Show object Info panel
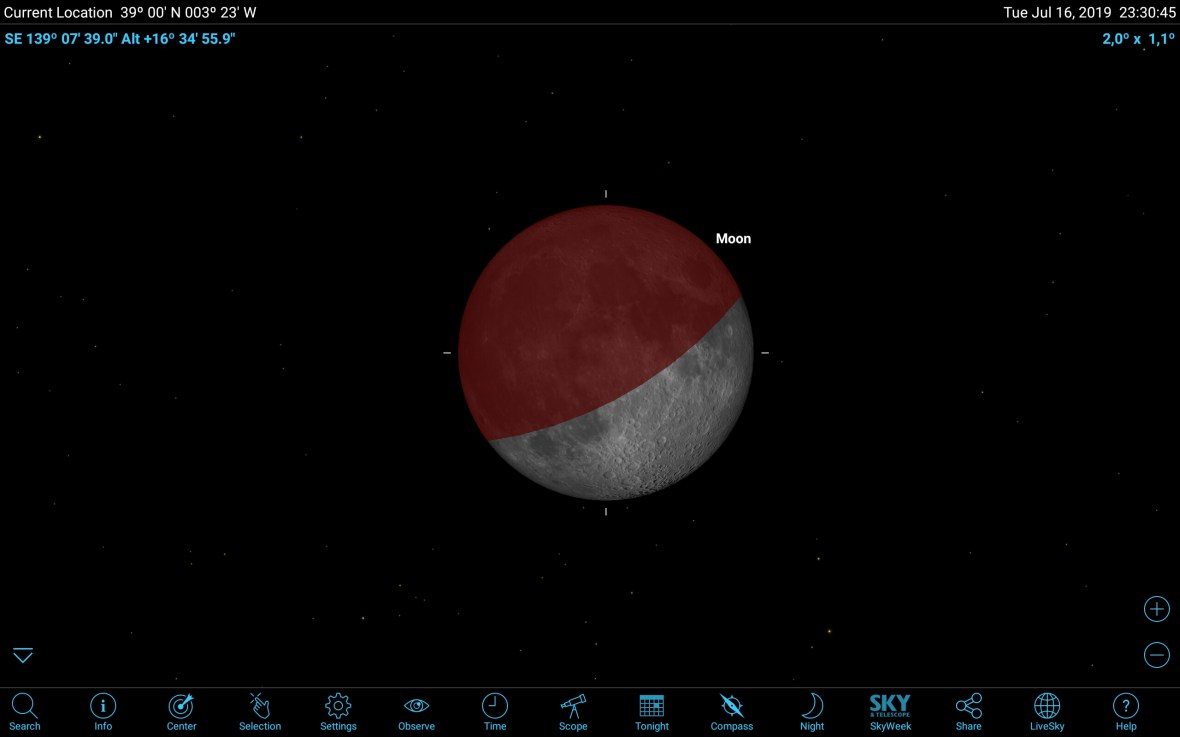Viewport: 1180px width, 737px height. [103, 711]
